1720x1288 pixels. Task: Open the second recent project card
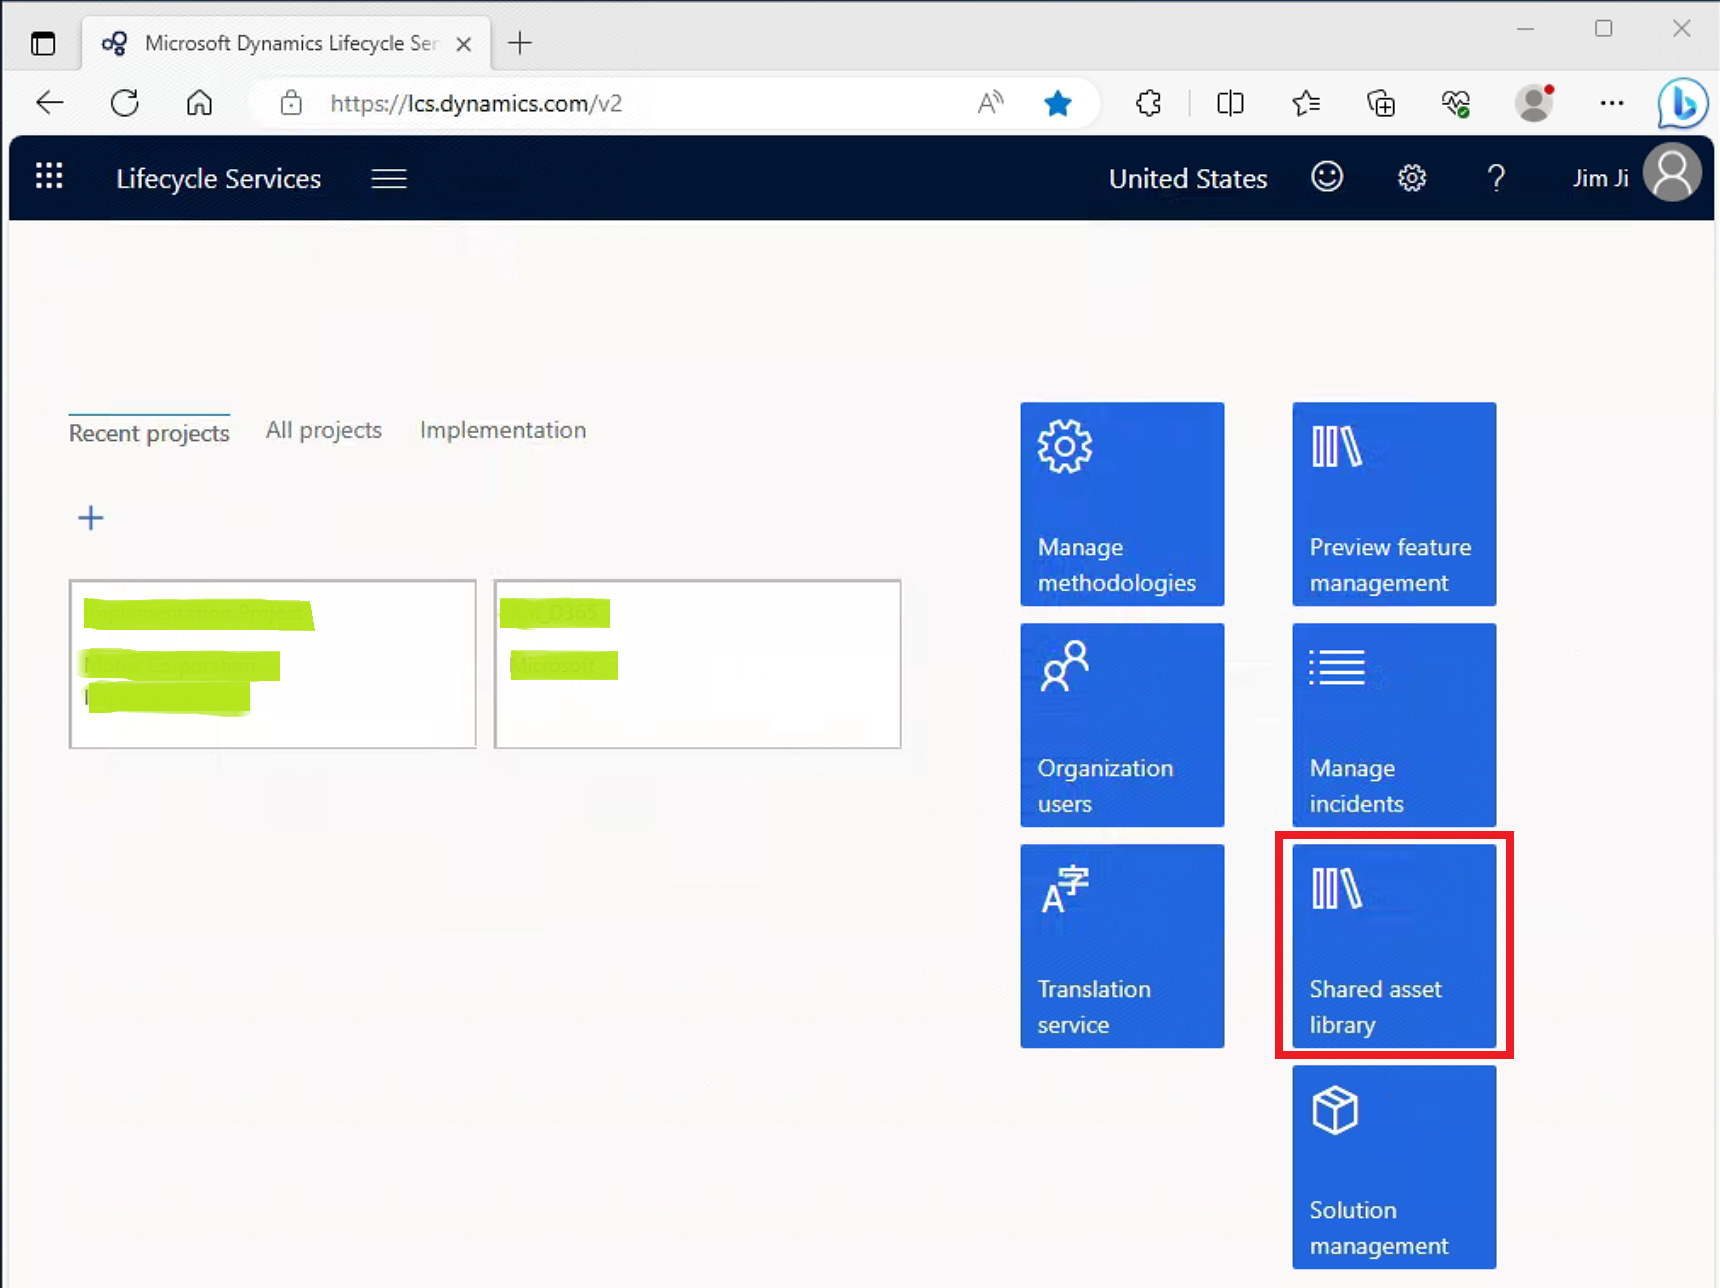click(x=698, y=664)
